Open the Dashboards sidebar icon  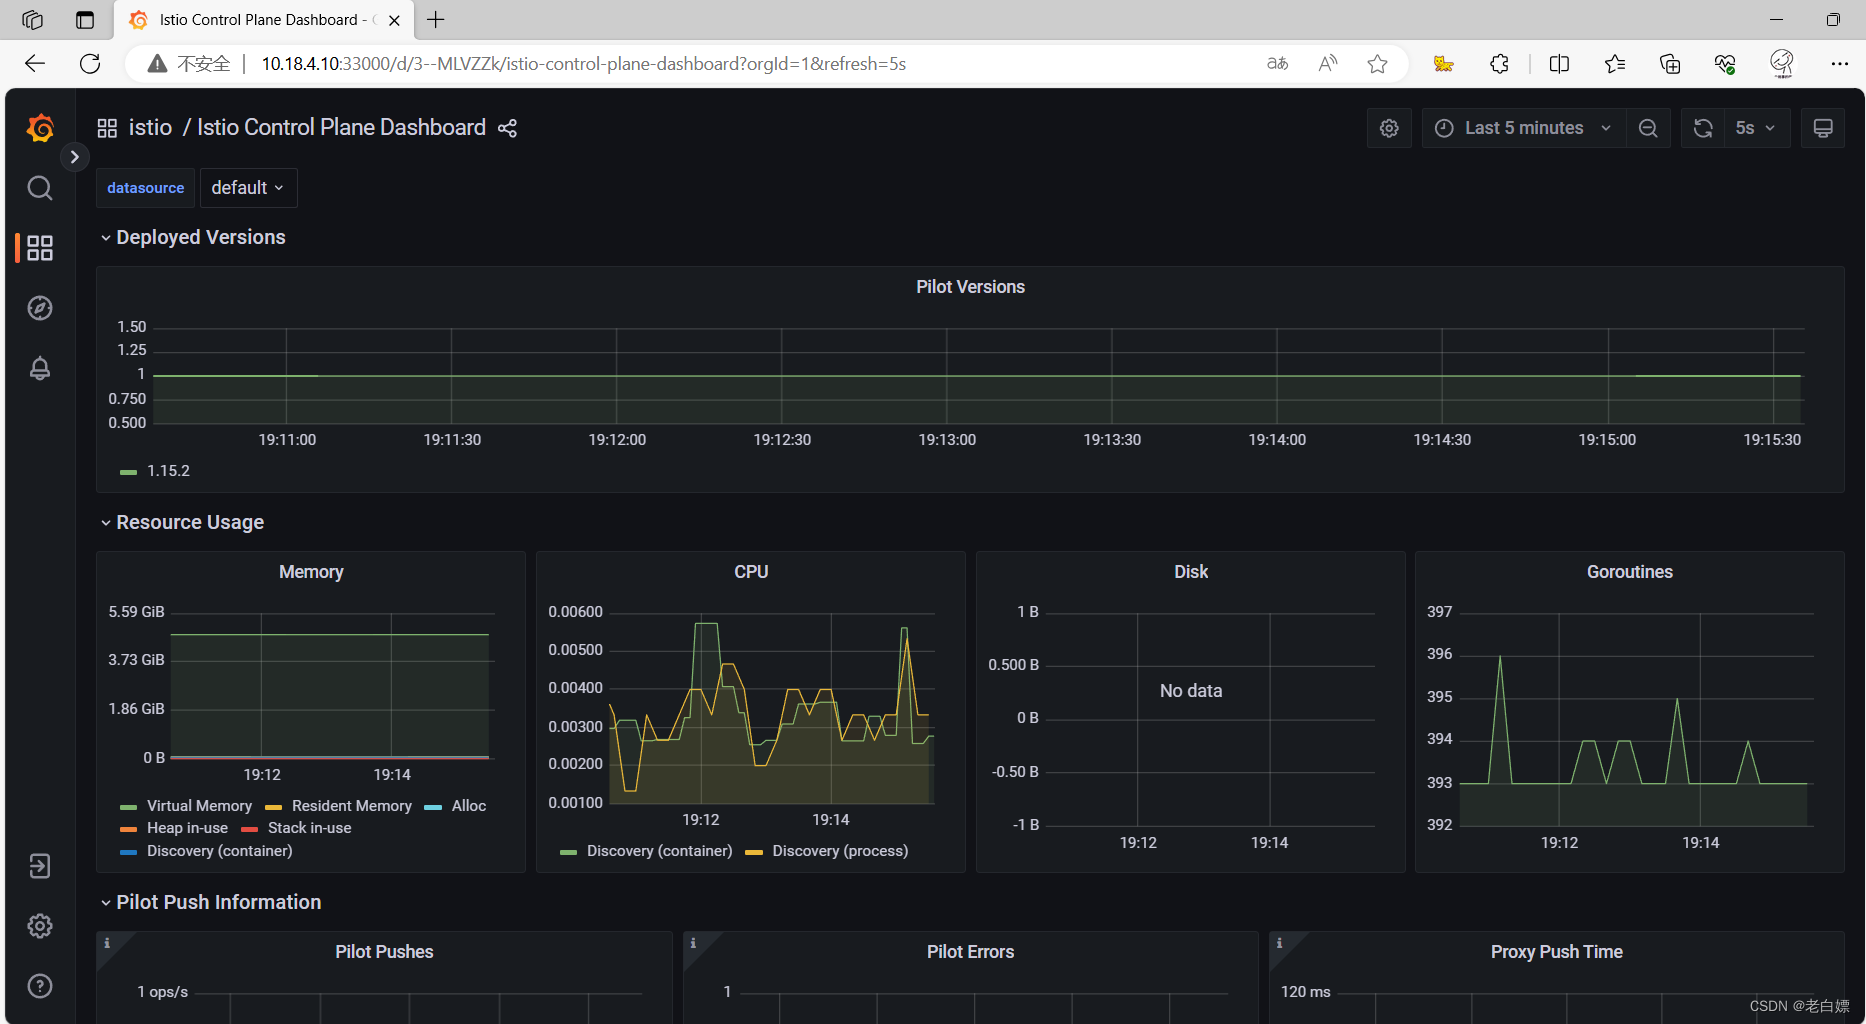[x=40, y=248]
